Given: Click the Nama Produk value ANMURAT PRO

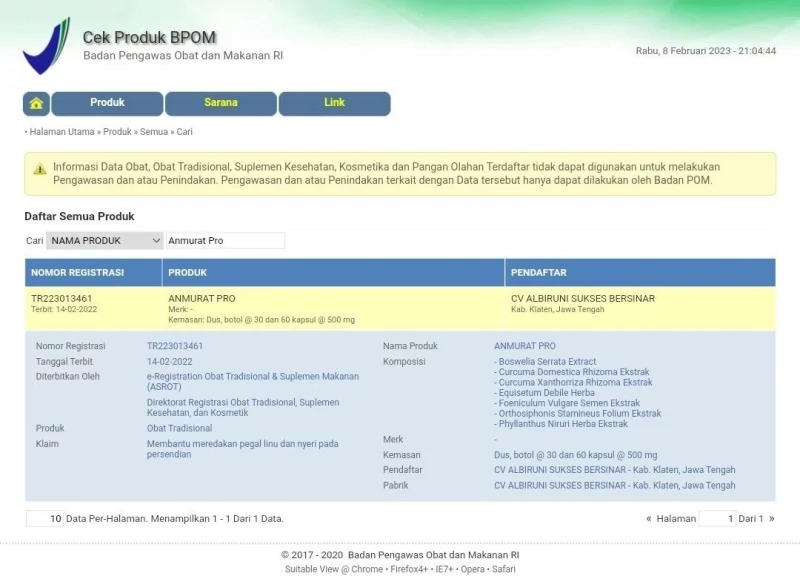Looking at the screenshot, I should click(524, 346).
